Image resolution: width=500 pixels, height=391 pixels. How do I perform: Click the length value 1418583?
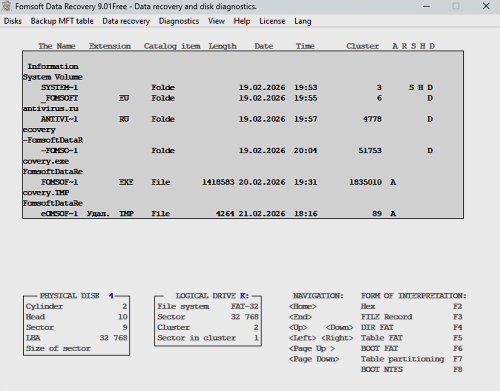click(218, 182)
